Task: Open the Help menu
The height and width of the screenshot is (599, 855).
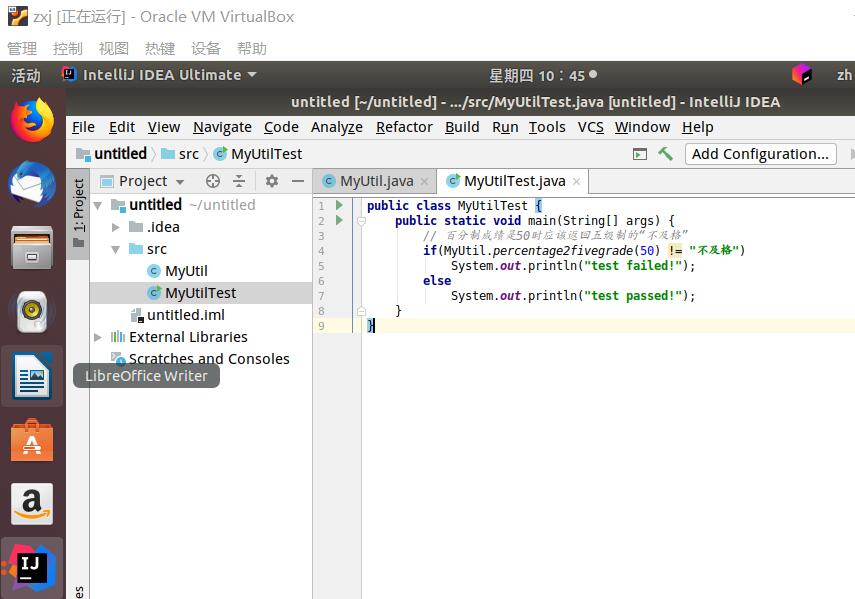Action: click(698, 127)
